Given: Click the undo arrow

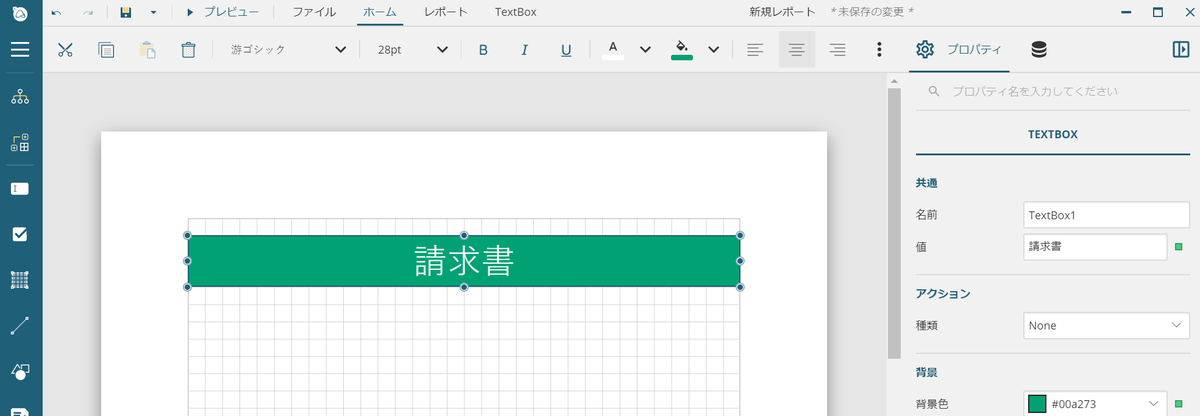Looking at the screenshot, I should pyautogui.click(x=56, y=12).
